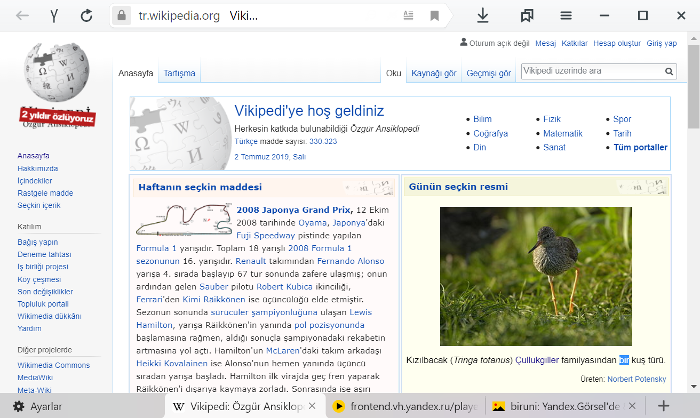This screenshot has height=418, width=700.
Task: Switch to the frontend.vh.yandex.ru player tab
Action: pos(405,406)
